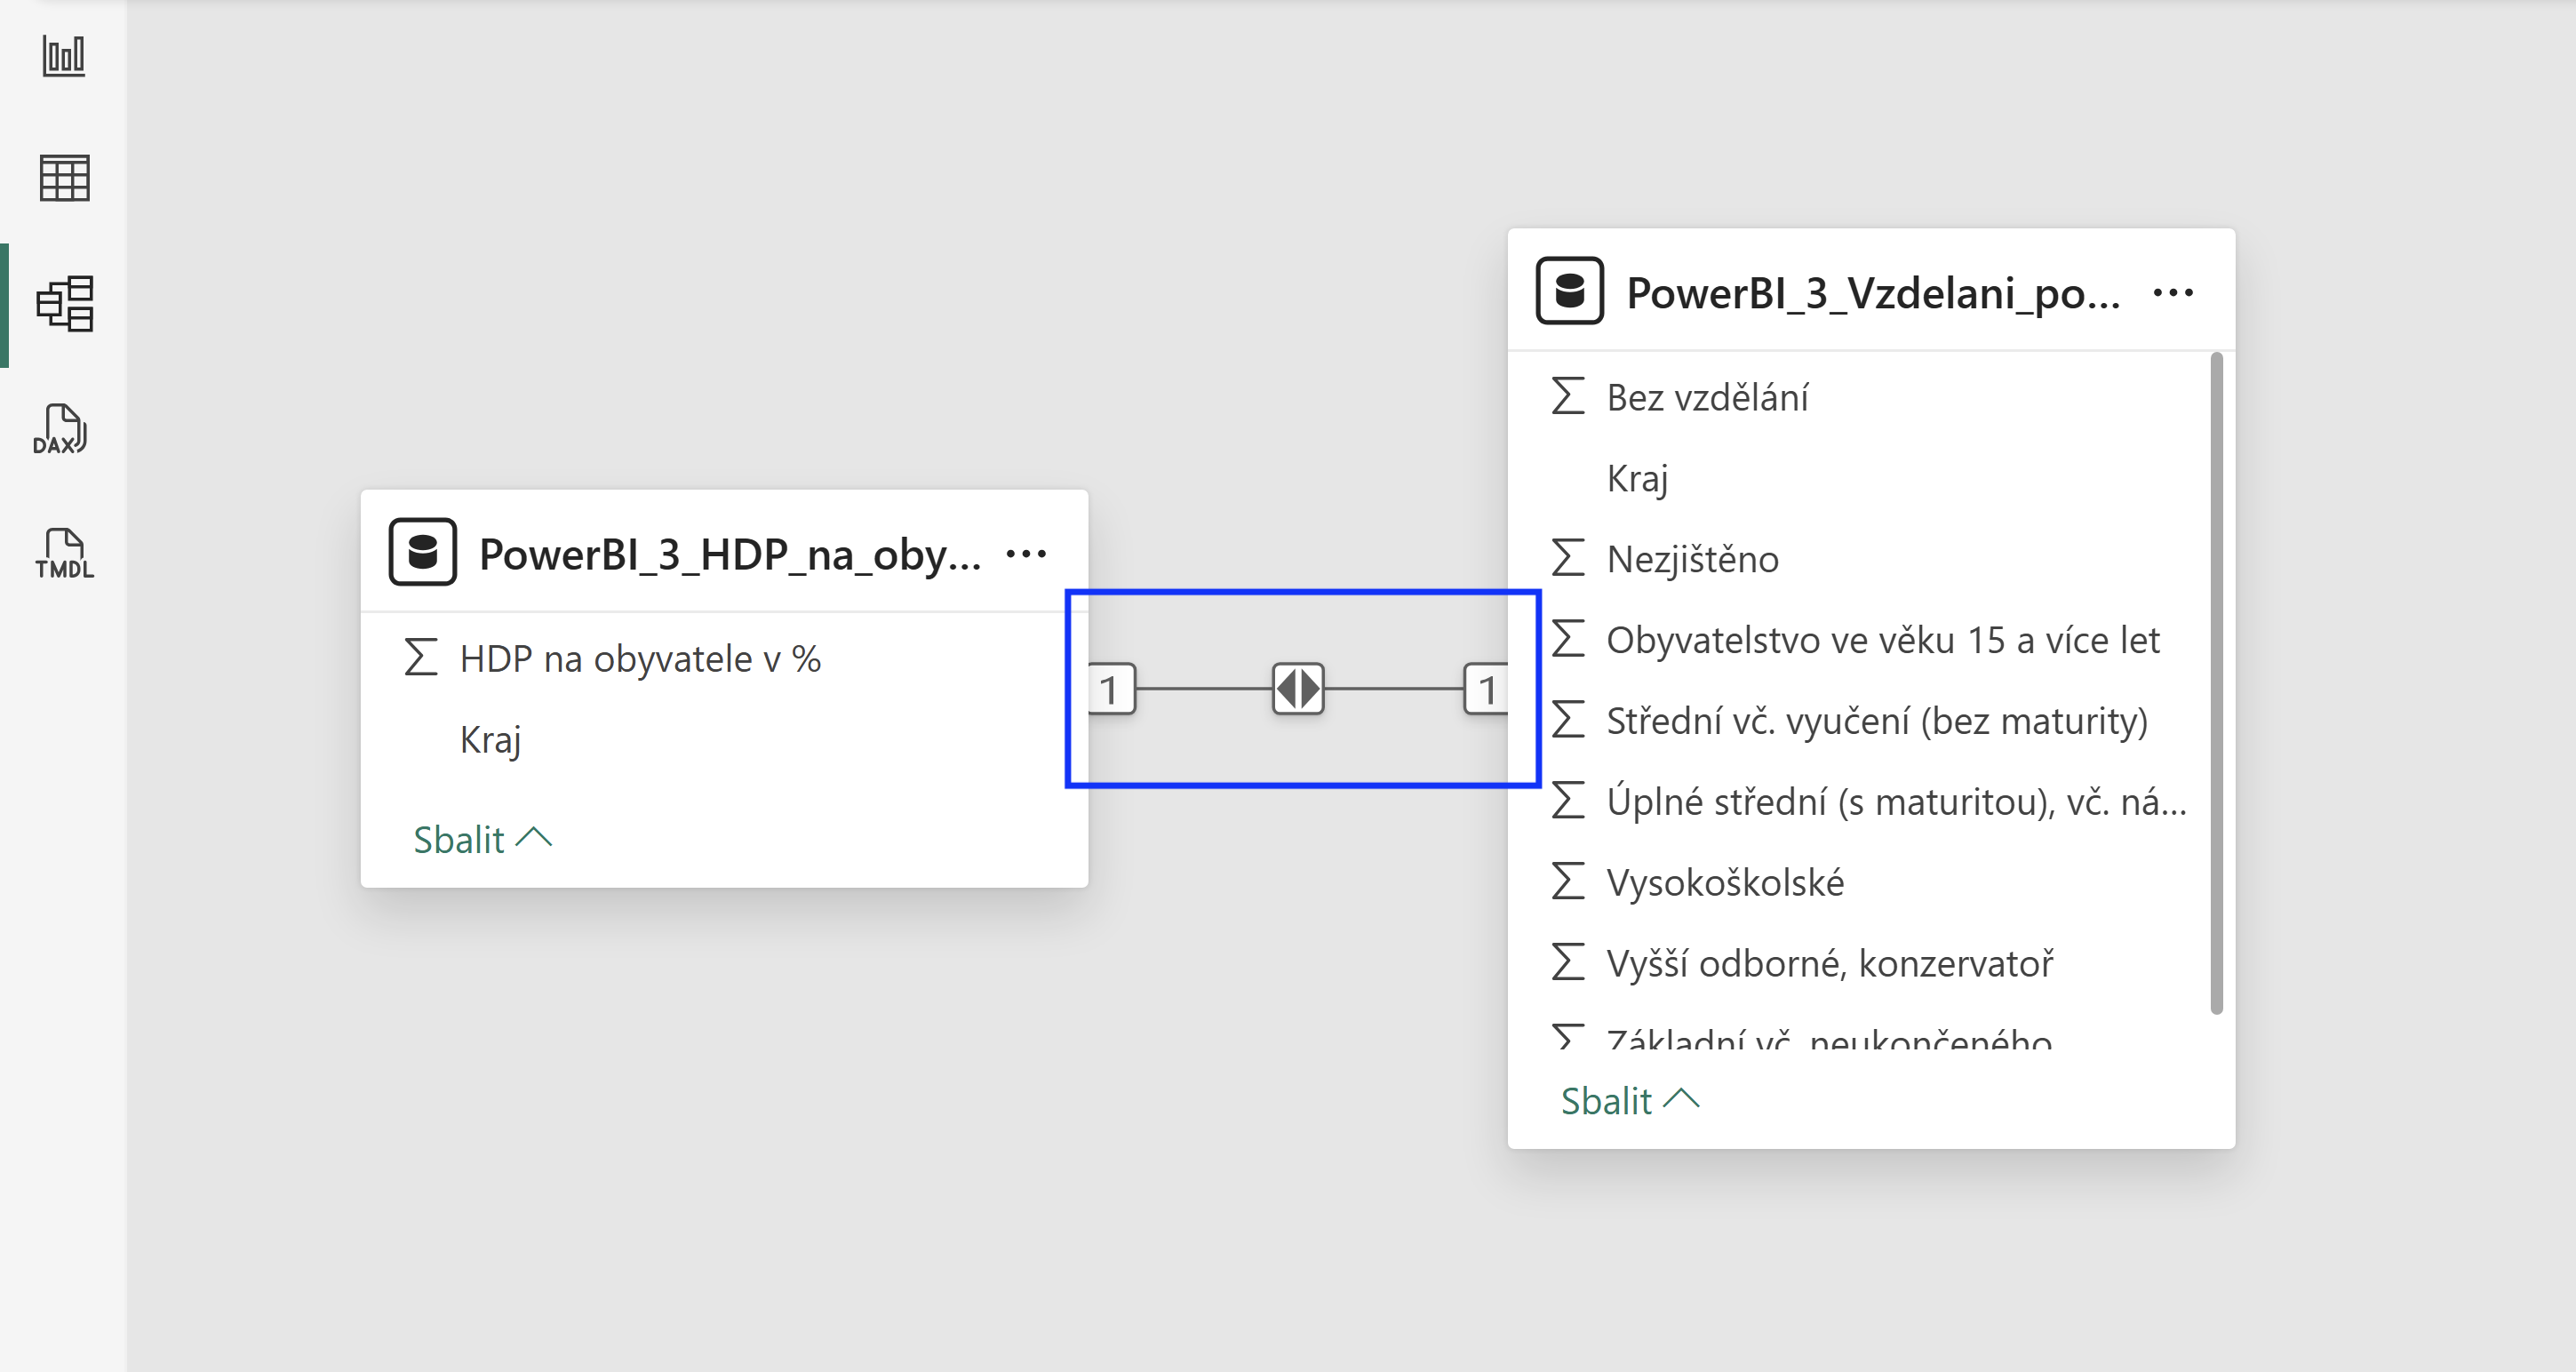Click the Vzdelani table field list scrollbar

pyautogui.click(x=2216, y=684)
